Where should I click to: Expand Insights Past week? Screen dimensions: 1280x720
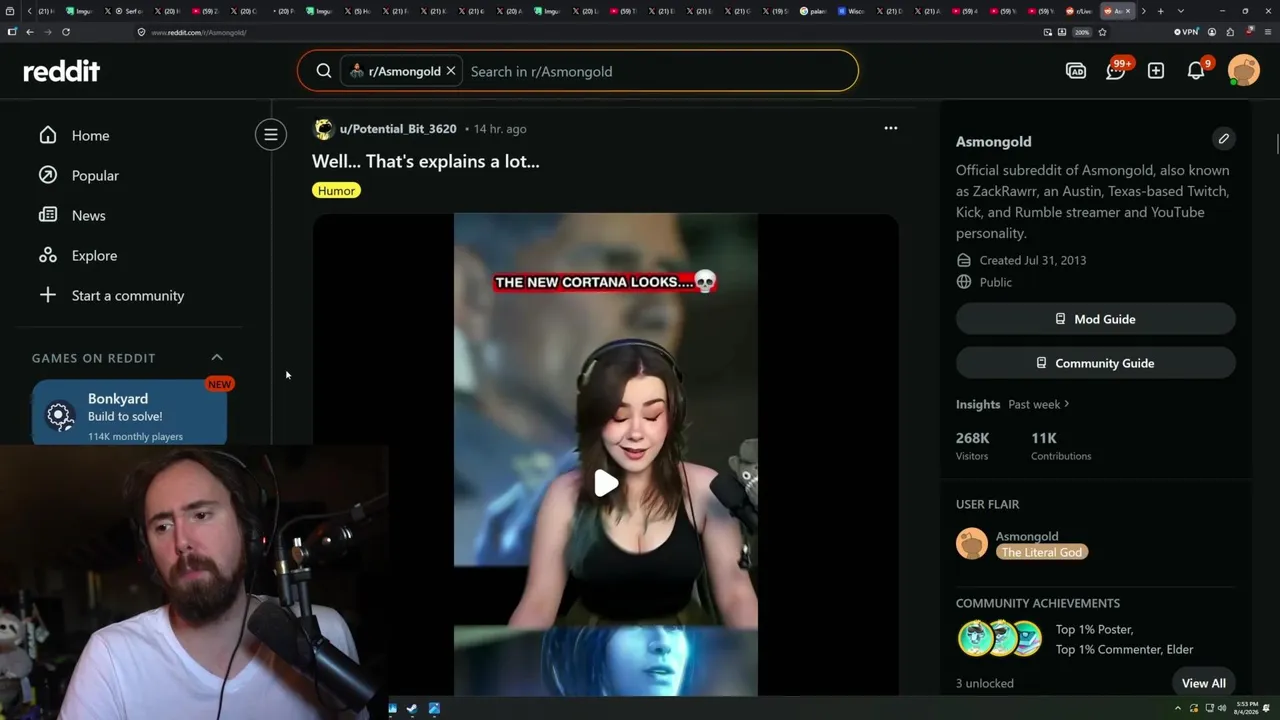[1039, 404]
